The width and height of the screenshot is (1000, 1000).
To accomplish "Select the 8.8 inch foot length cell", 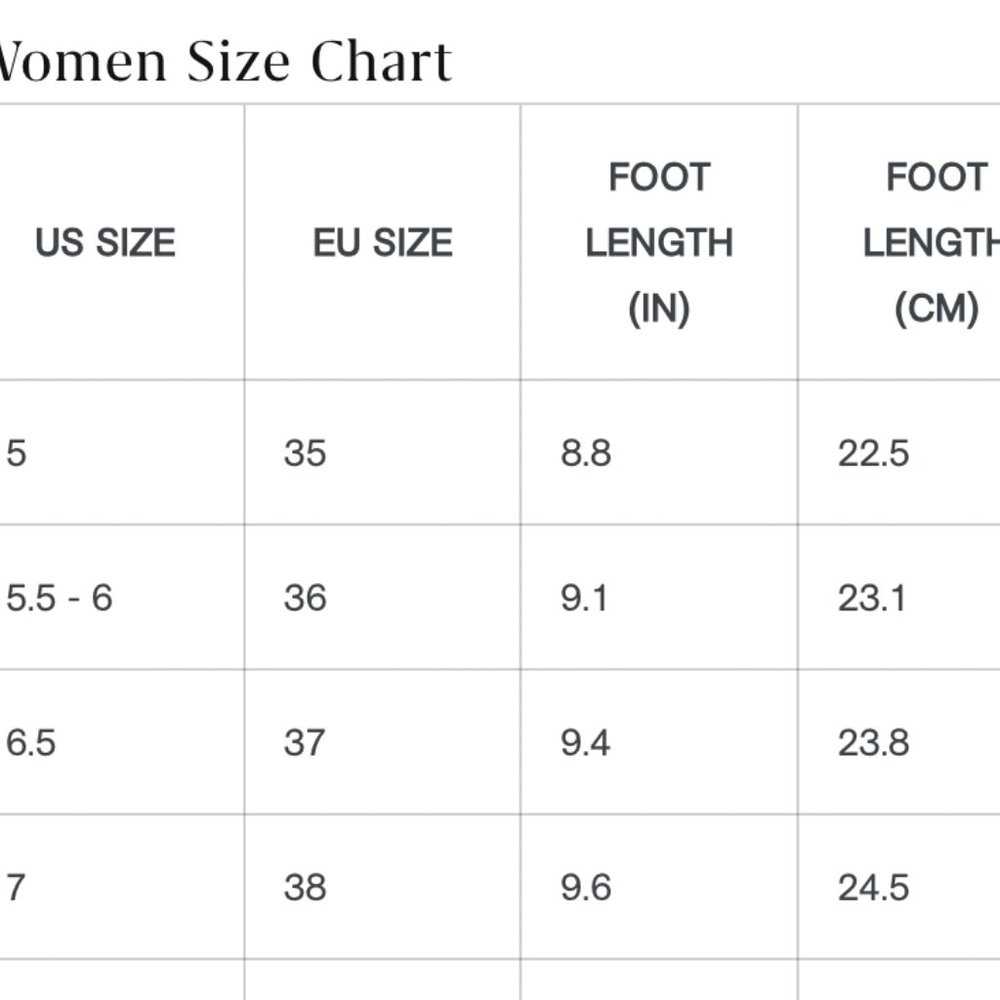I will tap(659, 453).
